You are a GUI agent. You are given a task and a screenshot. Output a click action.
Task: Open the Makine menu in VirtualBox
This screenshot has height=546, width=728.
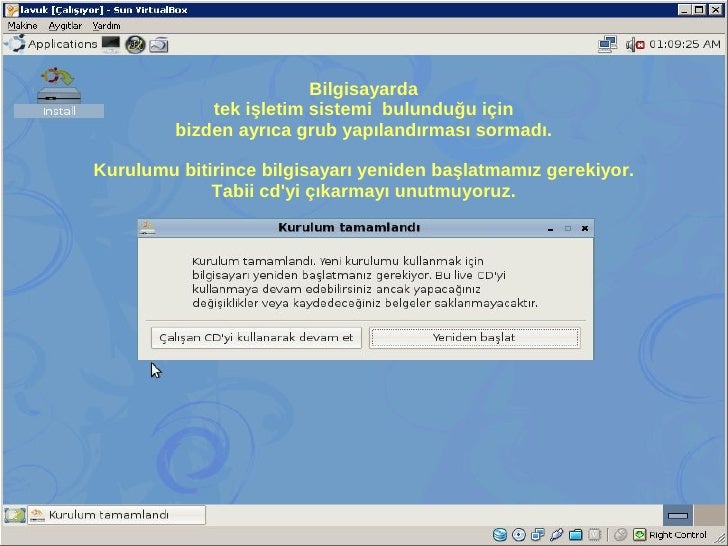click(x=22, y=26)
